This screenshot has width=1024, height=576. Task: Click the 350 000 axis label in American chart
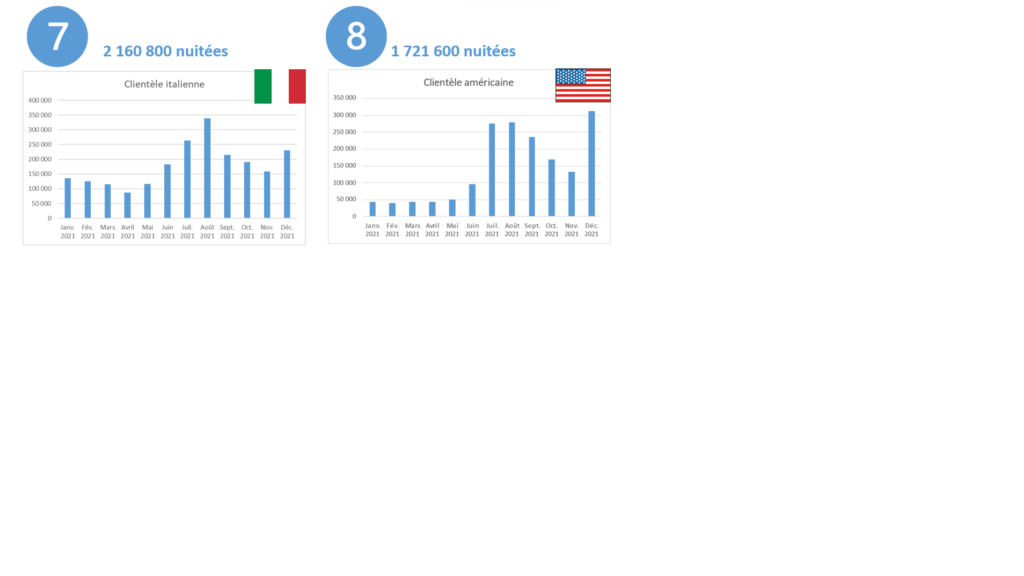click(345, 98)
